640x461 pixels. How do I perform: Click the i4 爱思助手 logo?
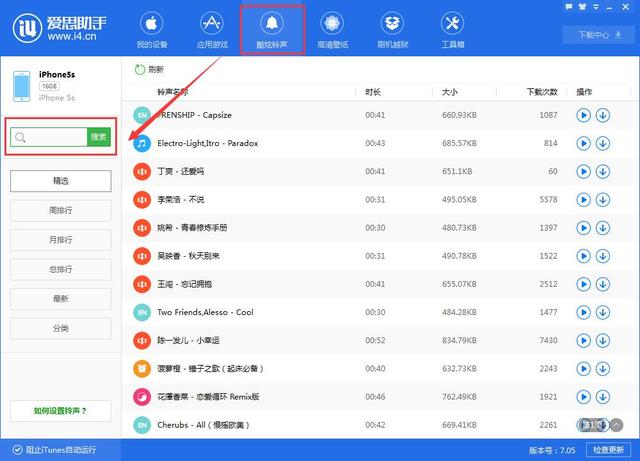60,28
